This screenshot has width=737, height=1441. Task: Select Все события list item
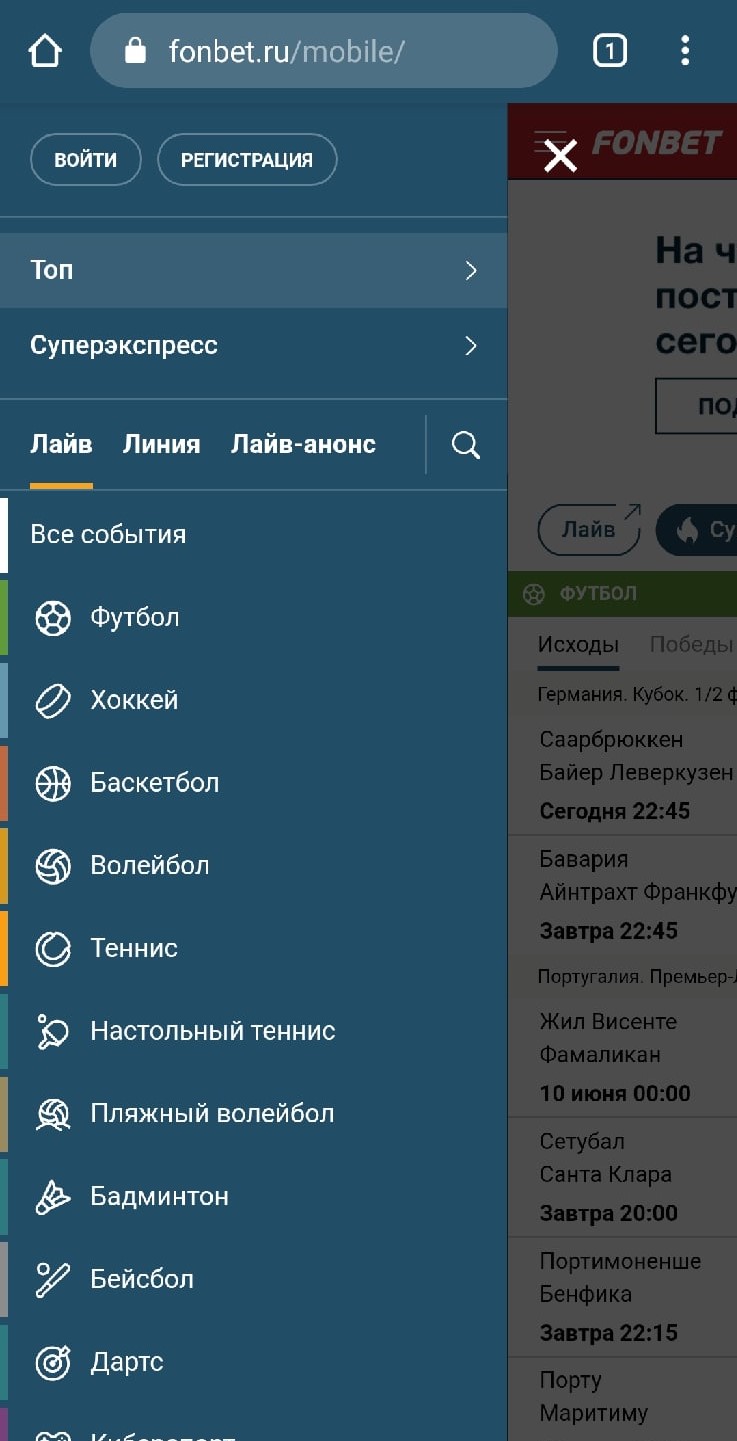[x=108, y=534]
